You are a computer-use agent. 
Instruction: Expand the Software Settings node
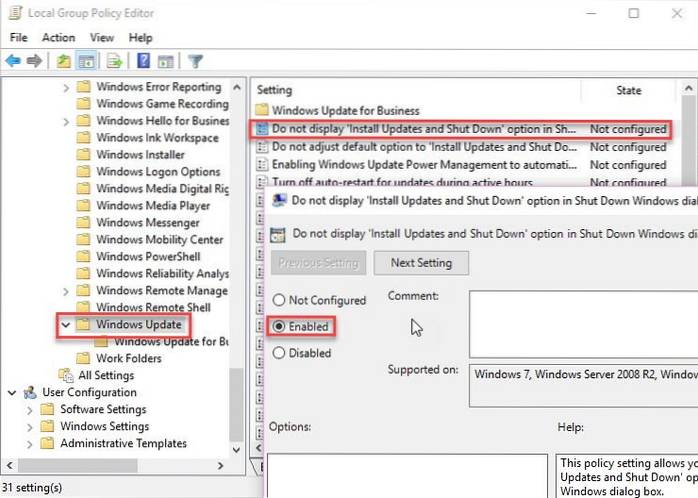pyautogui.click(x=28, y=409)
